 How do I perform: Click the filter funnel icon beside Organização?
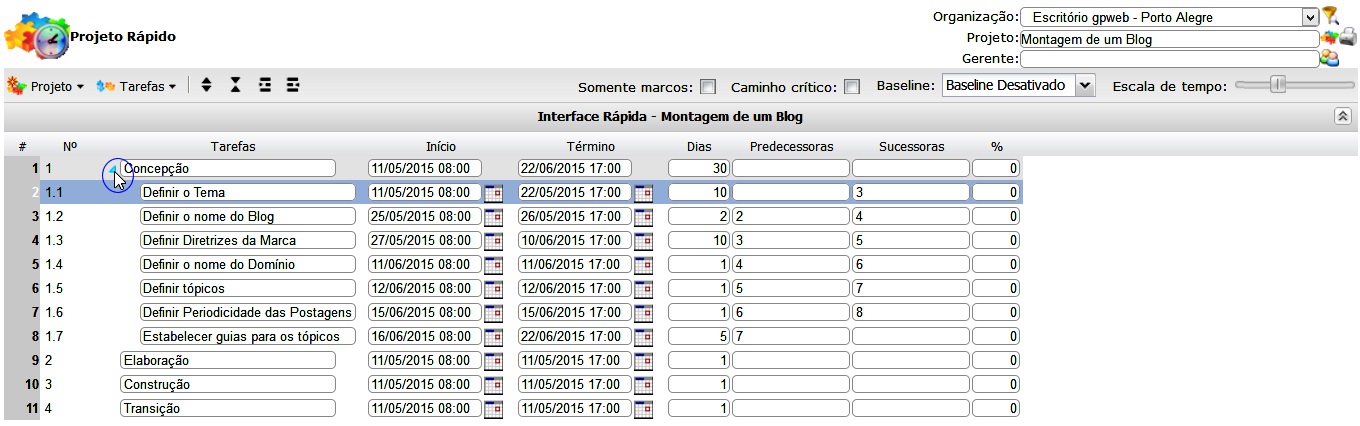click(1330, 16)
